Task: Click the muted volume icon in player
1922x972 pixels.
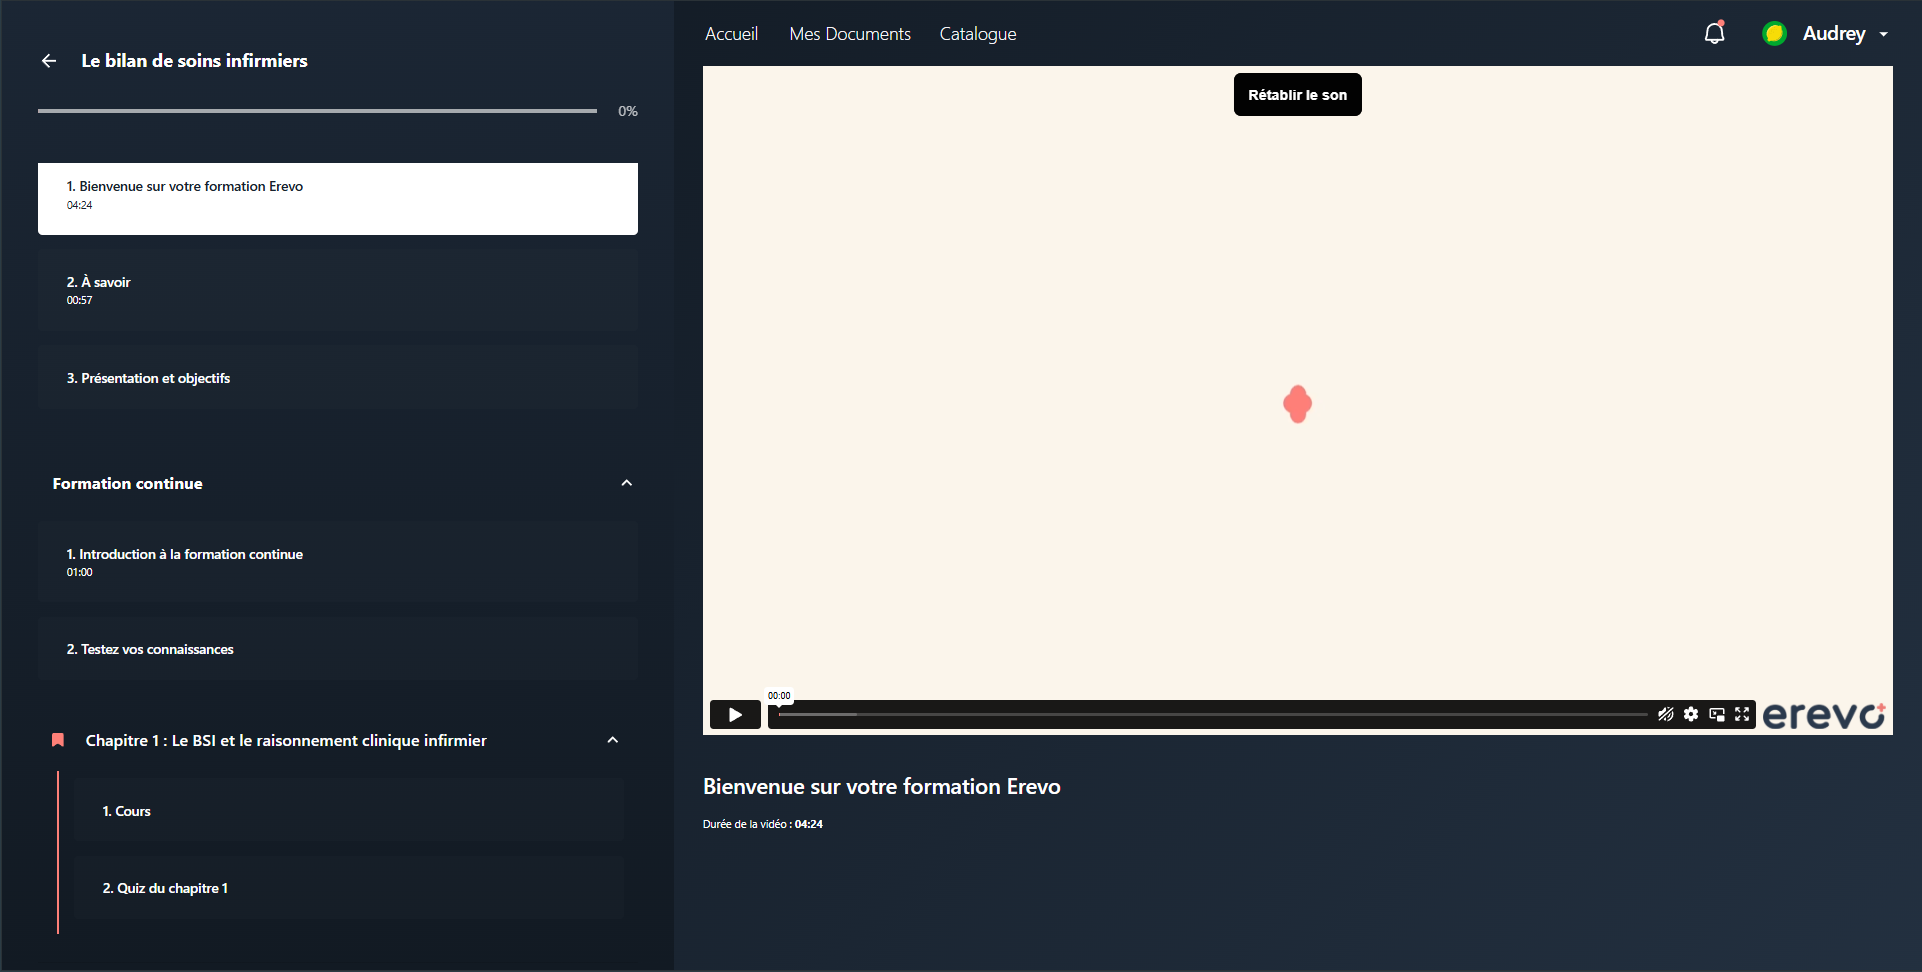Action: coord(1665,714)
